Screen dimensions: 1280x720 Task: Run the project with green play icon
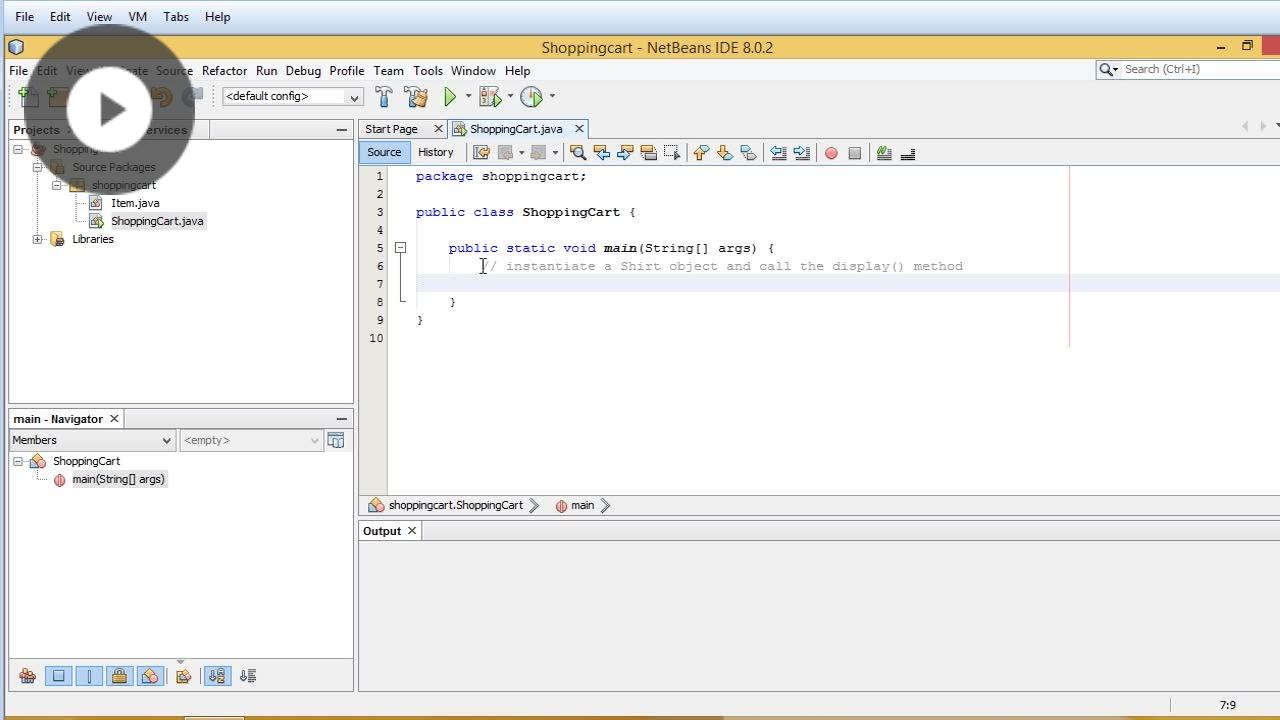point(450,96)
